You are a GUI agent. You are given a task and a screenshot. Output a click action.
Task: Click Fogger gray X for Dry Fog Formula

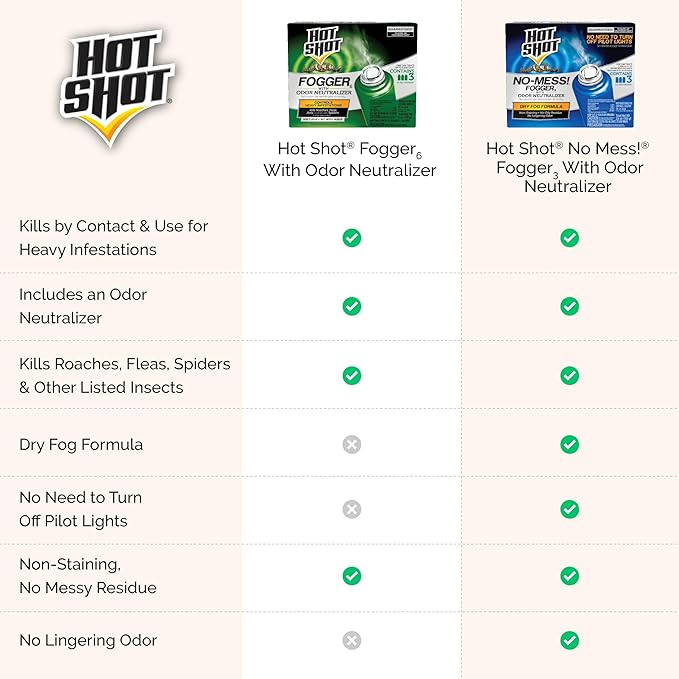point(352,444)
